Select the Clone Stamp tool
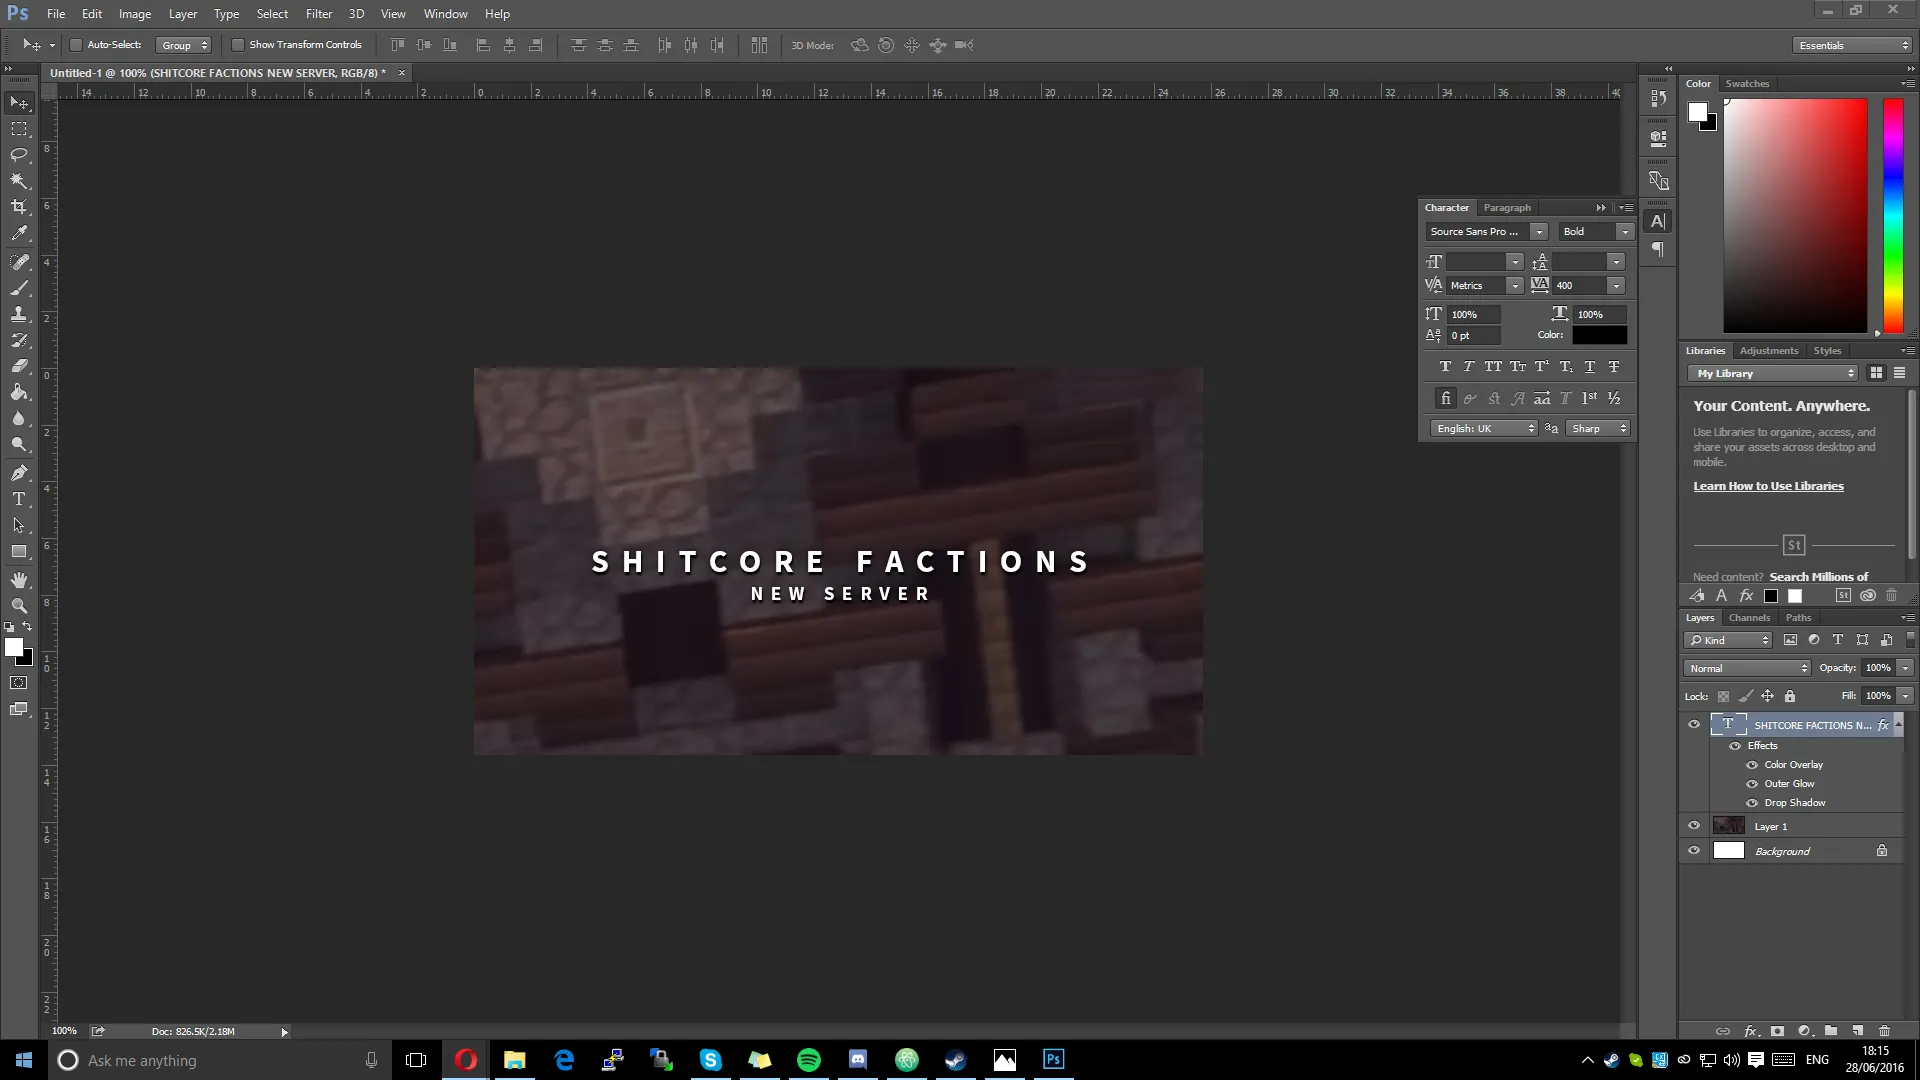1920x1080 pixels. click(x=19, y=314)
